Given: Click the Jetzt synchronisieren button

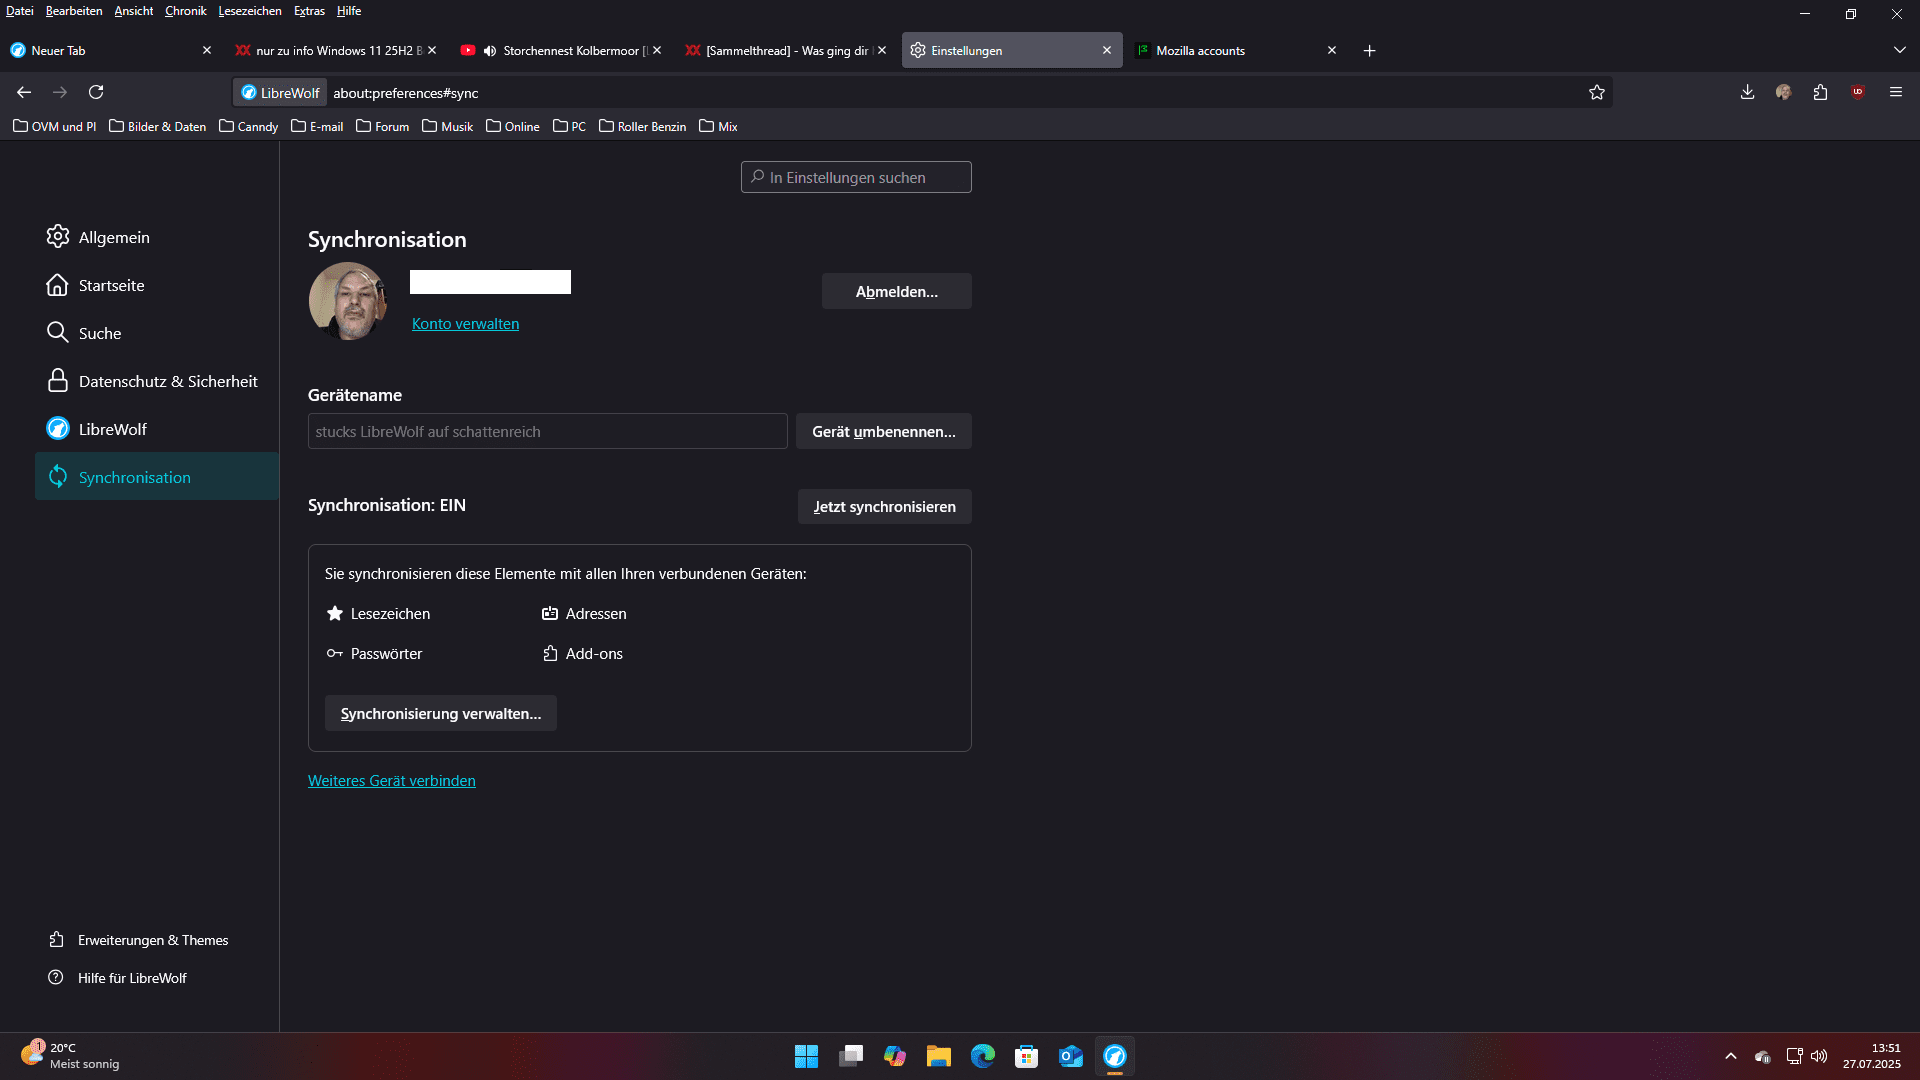Looking at the screenshot, I should (884, 506).
